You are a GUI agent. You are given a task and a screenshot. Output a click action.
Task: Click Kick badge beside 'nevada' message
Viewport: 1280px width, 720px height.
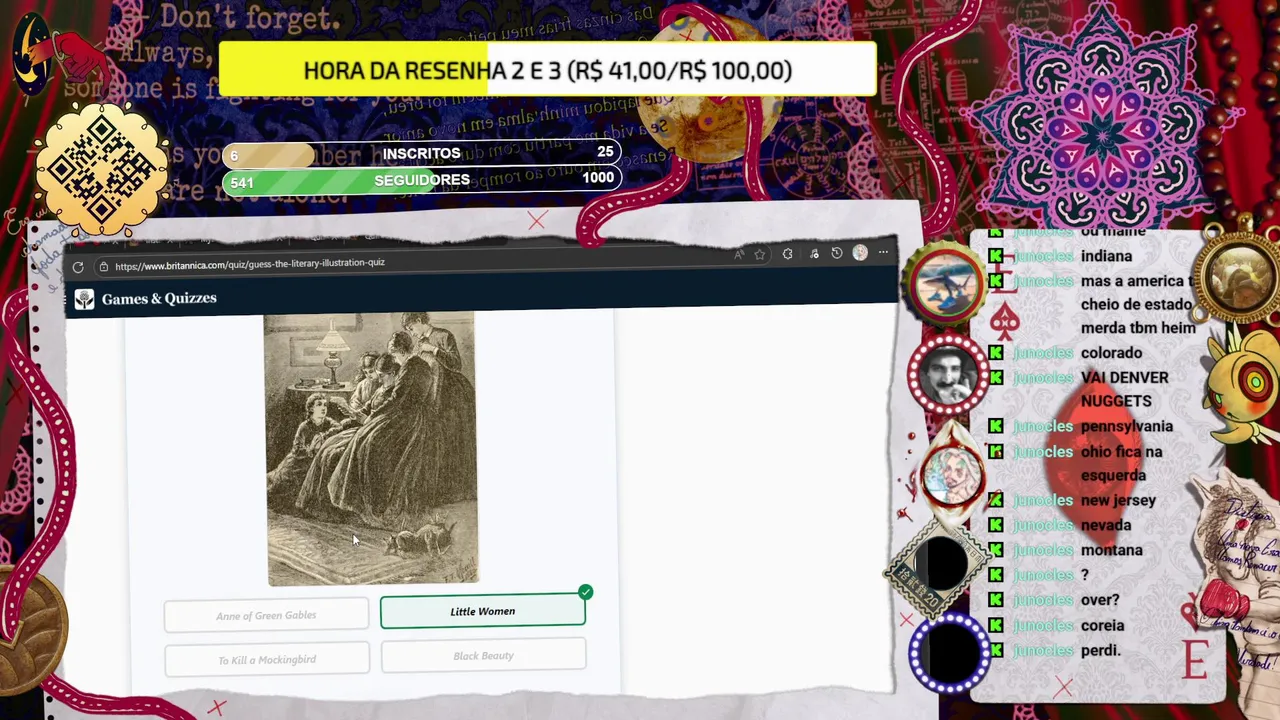pos(996,525)
